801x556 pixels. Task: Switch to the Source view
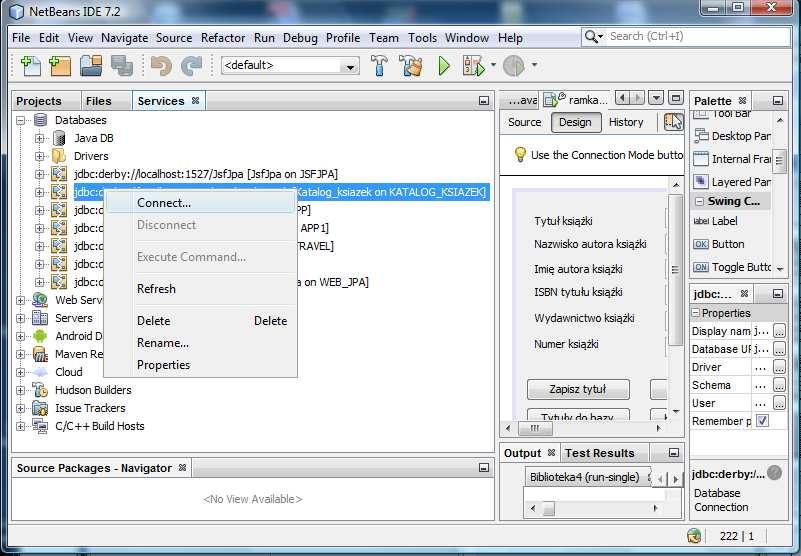point(525,122)
